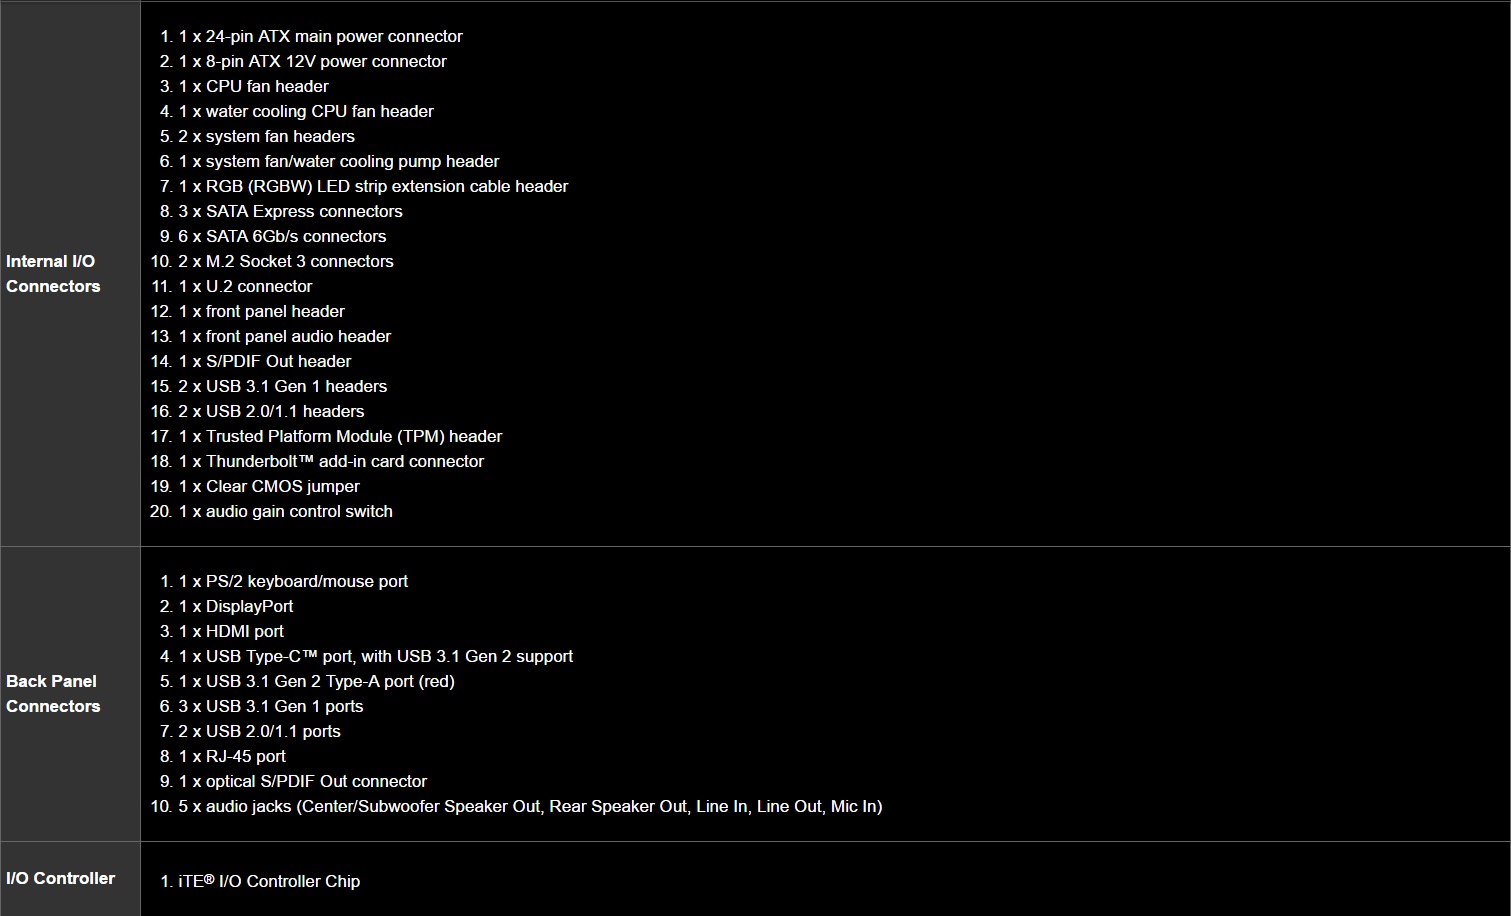Click the 1 x U.2 connector entry
This screenshot has height=916, width=1511.
click(245, 286)
